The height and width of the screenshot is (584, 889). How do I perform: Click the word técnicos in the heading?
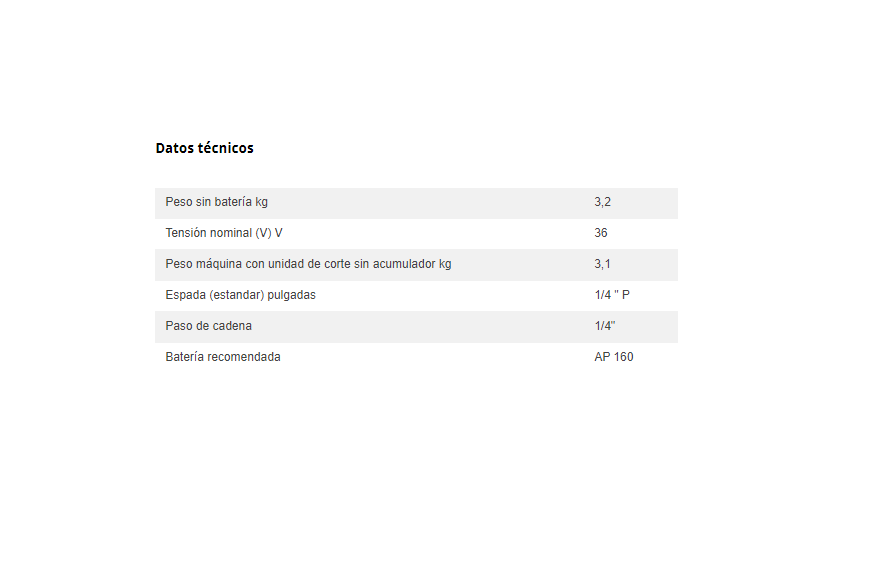(226, 148)
